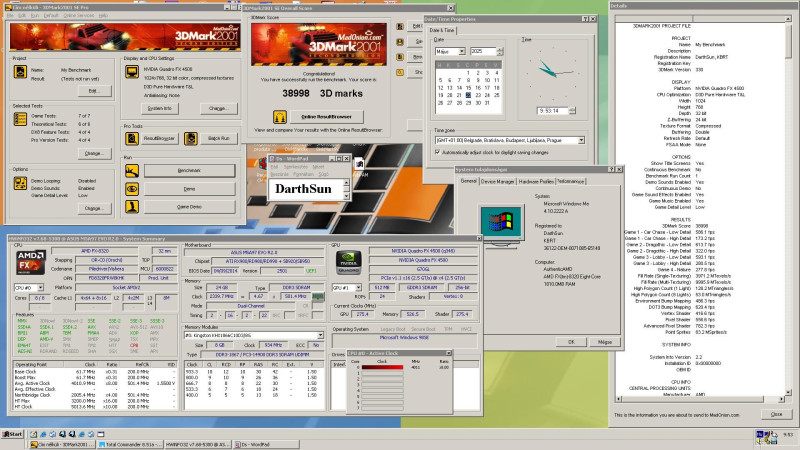Click the AMD FX logo in HWiNFO

[x=31, y=262]
